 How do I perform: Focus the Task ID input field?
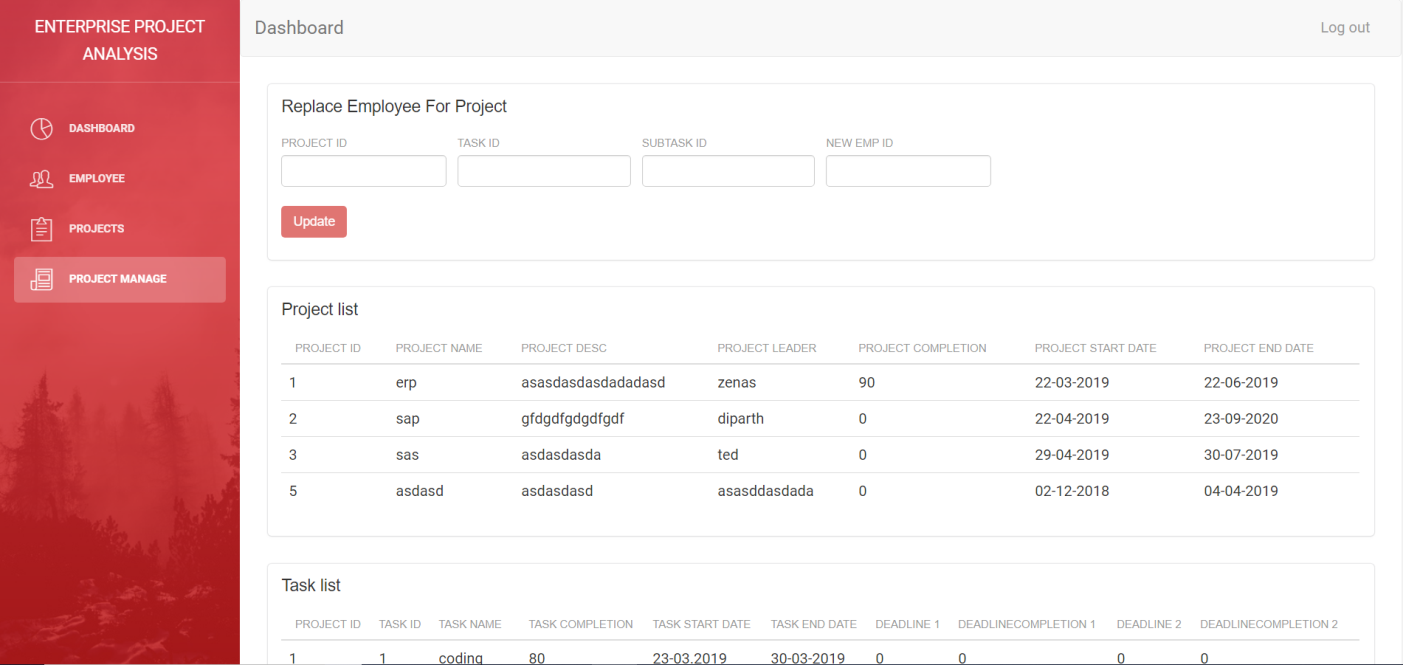[544, 171]
